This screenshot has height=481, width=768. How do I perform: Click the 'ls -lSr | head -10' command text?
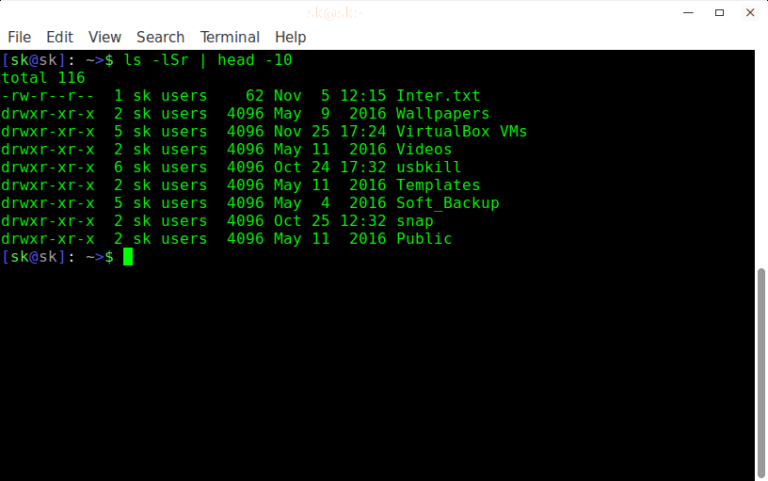point(207,60)
